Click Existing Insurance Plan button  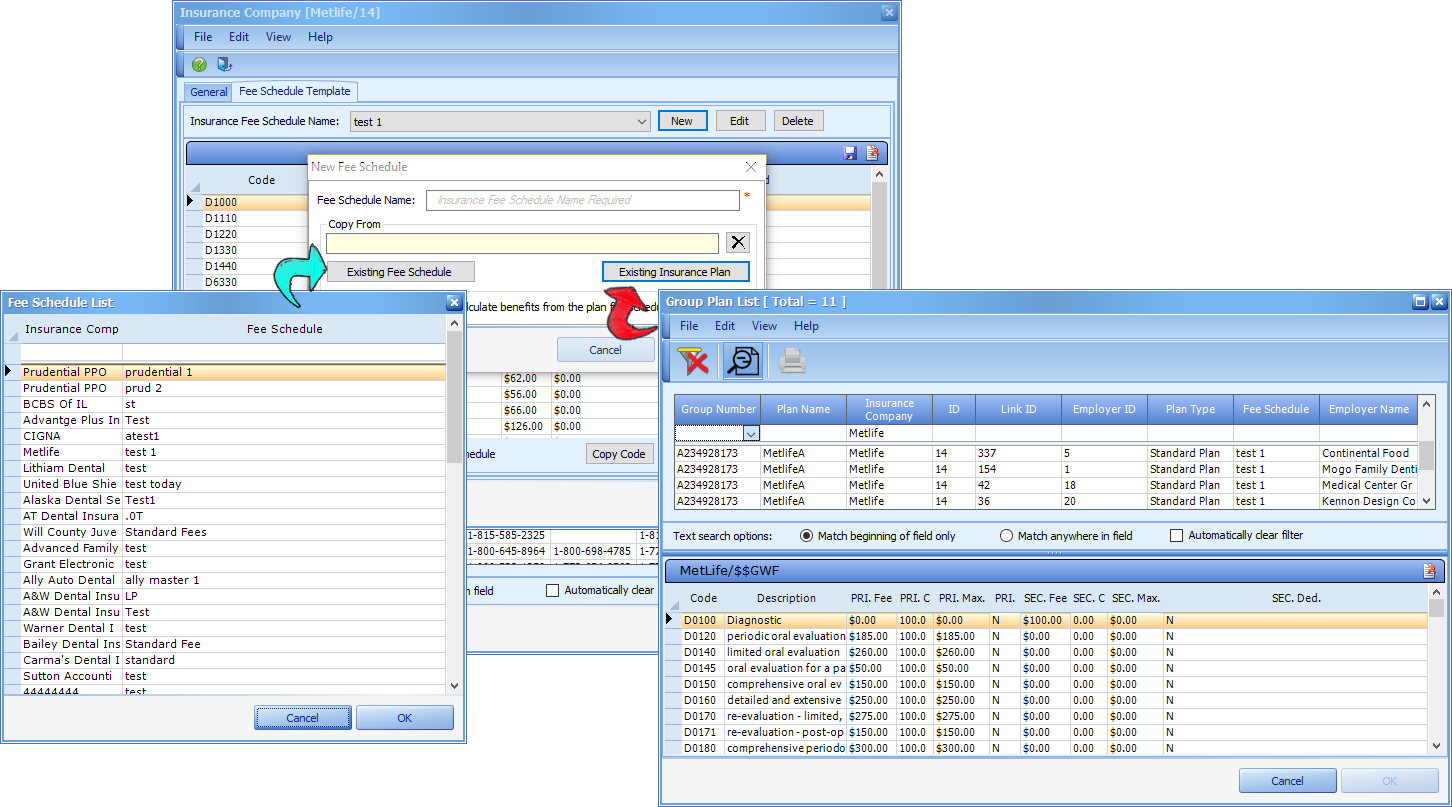coord(675,272)
